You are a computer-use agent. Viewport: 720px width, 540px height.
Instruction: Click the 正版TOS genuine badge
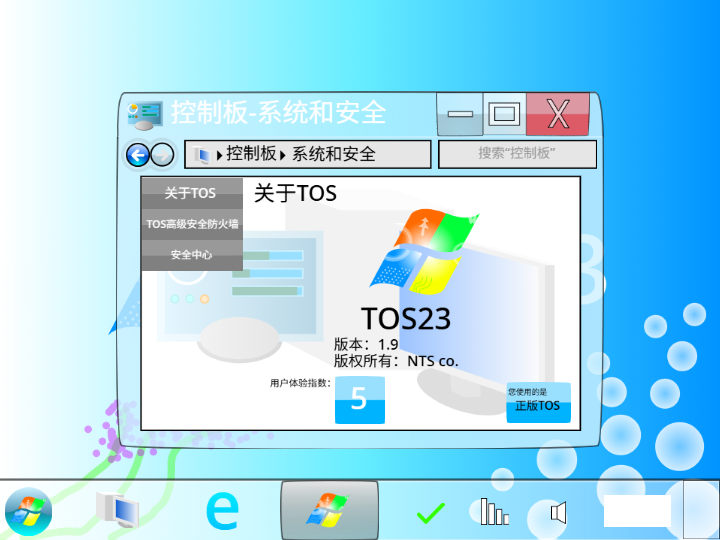539,402
